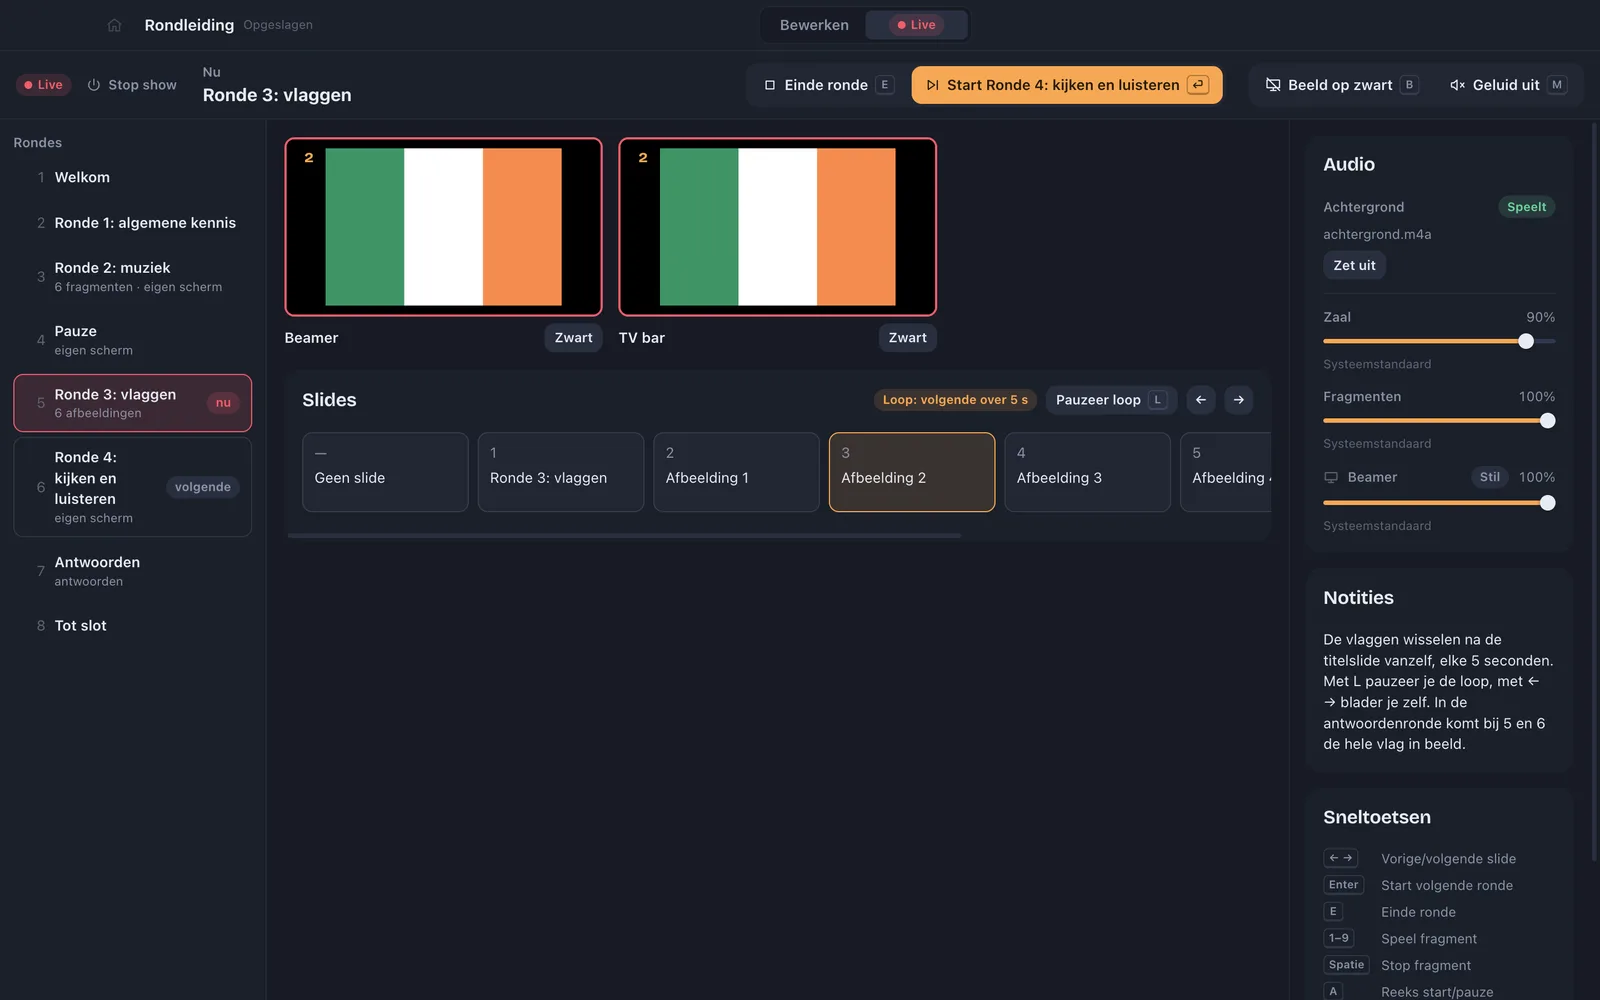Select the Tot slot round
Viewport: 1600px width, 1000px height.
132,626
